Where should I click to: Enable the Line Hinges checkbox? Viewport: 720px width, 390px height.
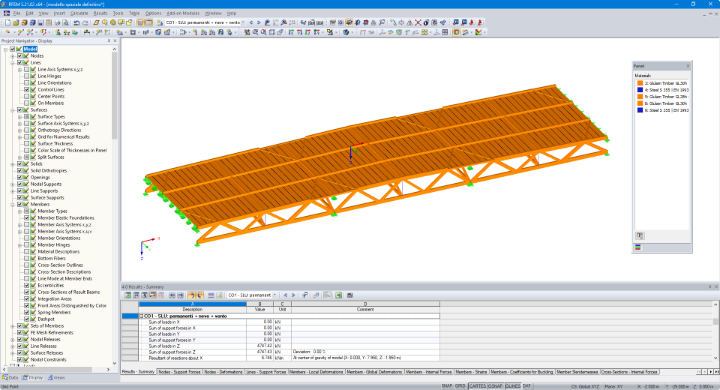click(27, 76)
